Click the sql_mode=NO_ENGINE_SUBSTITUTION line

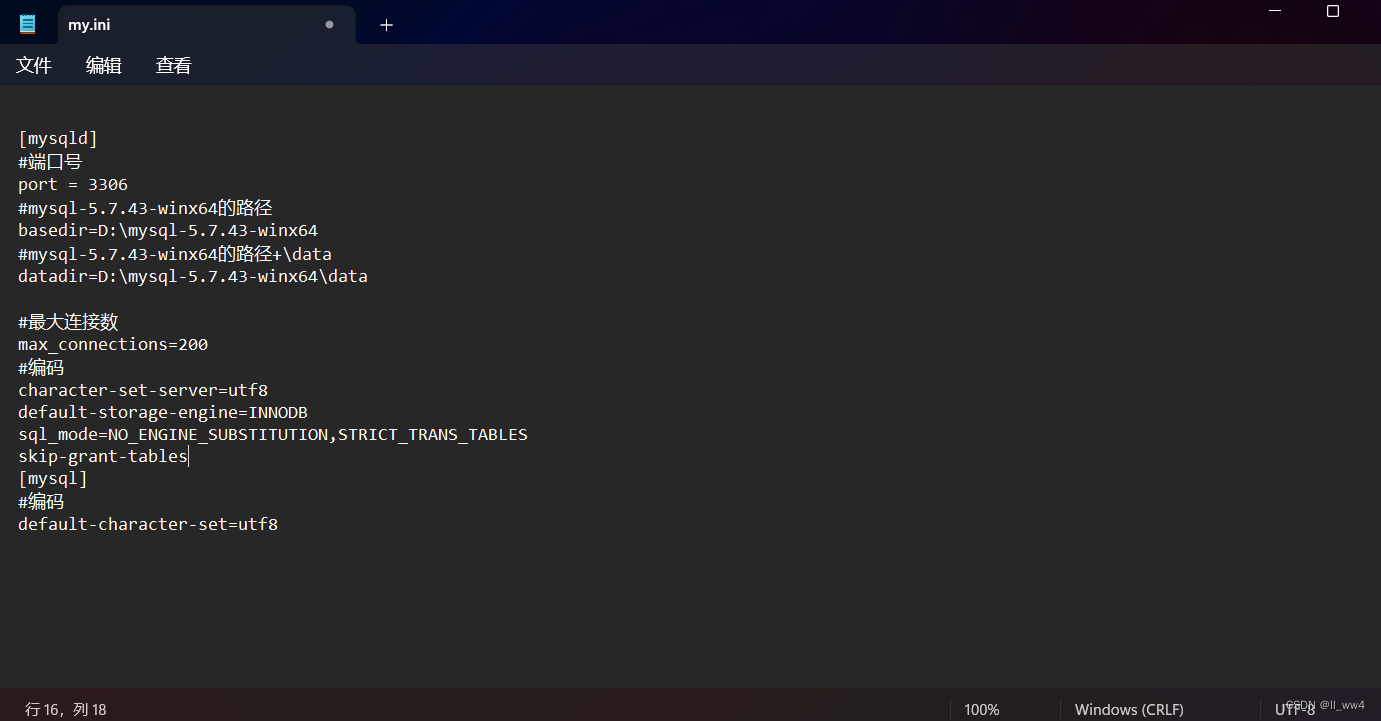pyautogui.click(x=273, y=435)
